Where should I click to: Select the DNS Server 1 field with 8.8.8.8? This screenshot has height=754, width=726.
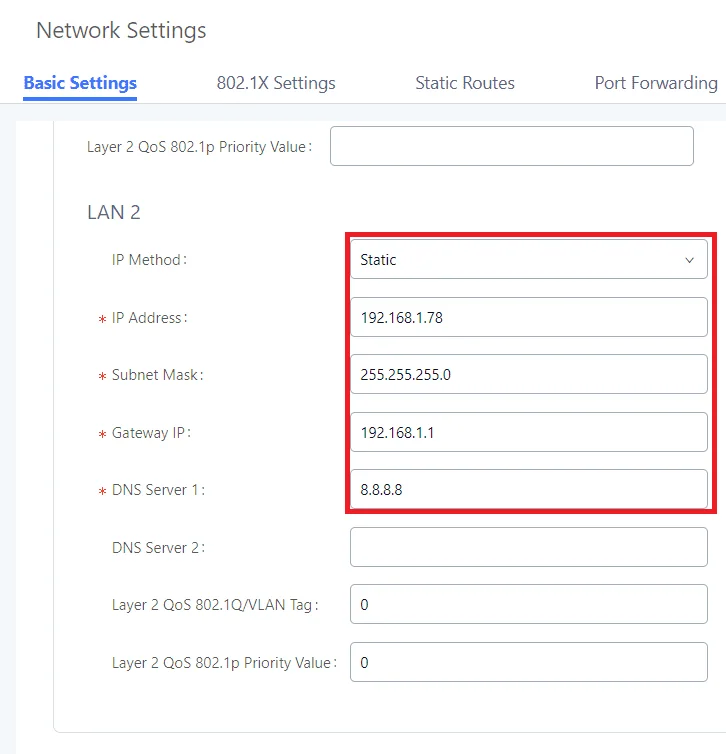(529, 489)
